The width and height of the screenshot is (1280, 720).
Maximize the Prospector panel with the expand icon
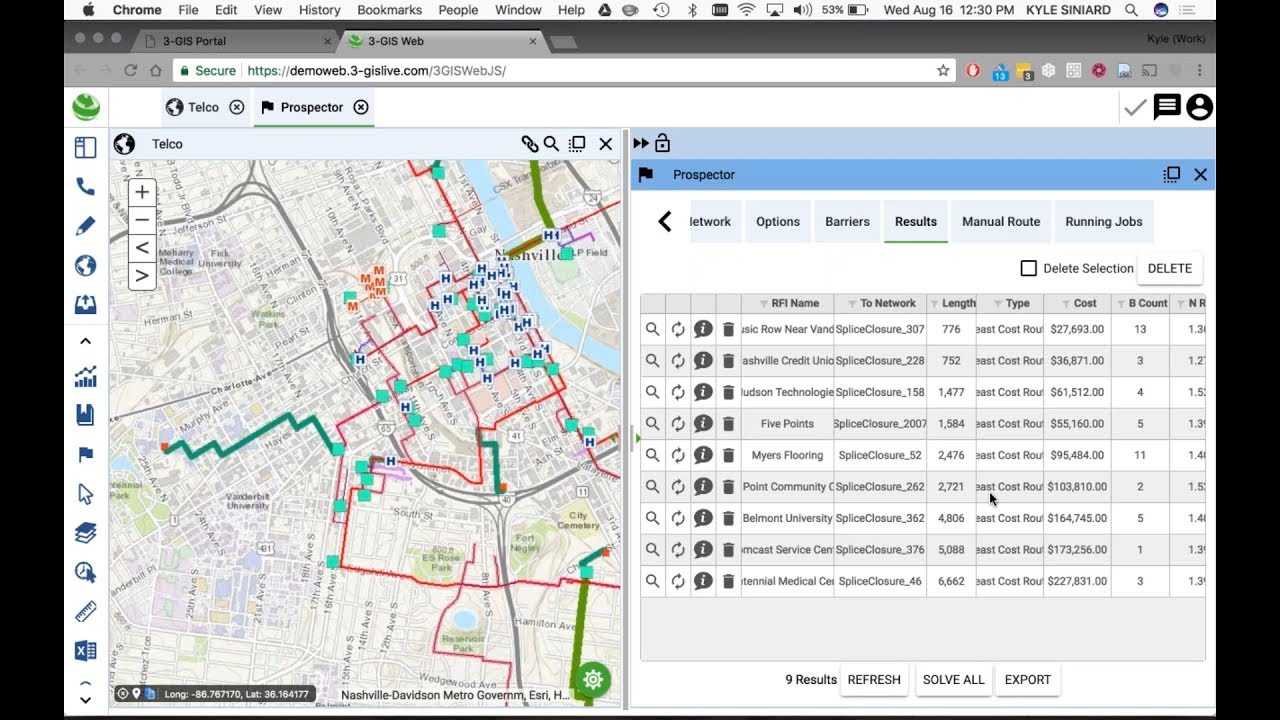click(1172, 175)
